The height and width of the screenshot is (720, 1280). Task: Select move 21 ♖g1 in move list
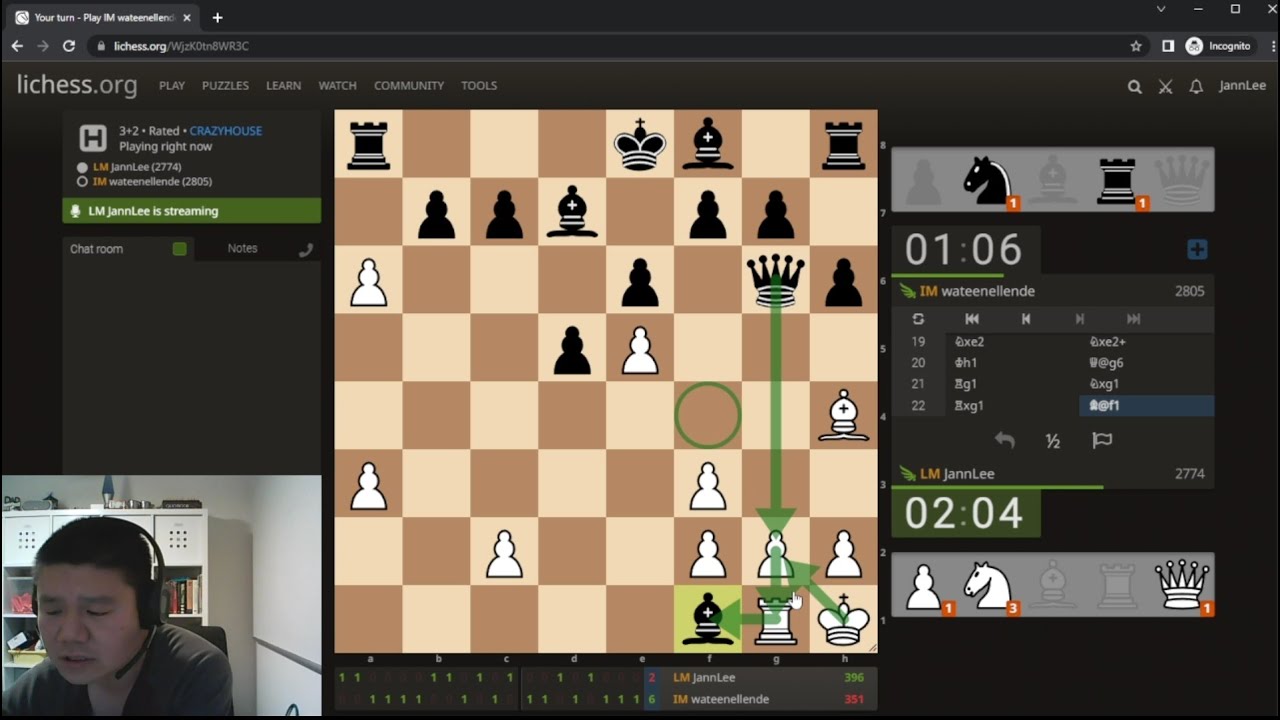(x=1011, y=384)
